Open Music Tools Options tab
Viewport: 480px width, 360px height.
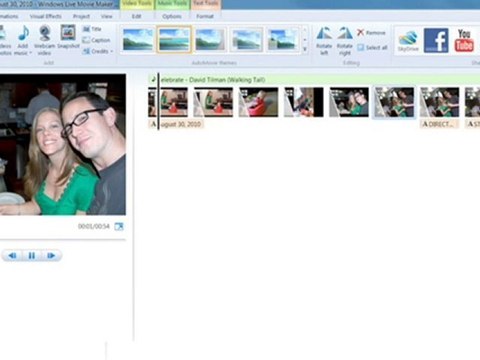(x=172, y=16)
